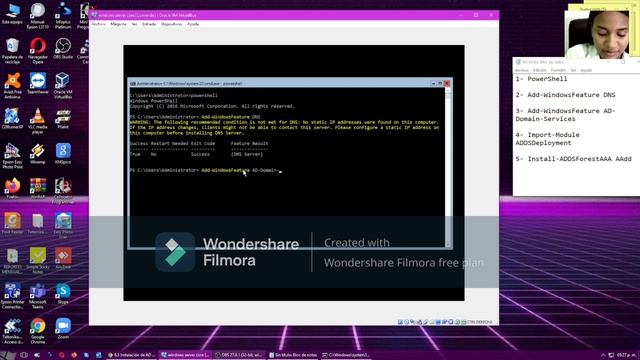640x360 pixels.
Task: Open Formato menu in Notepad window
Action: tap(558, 70)
